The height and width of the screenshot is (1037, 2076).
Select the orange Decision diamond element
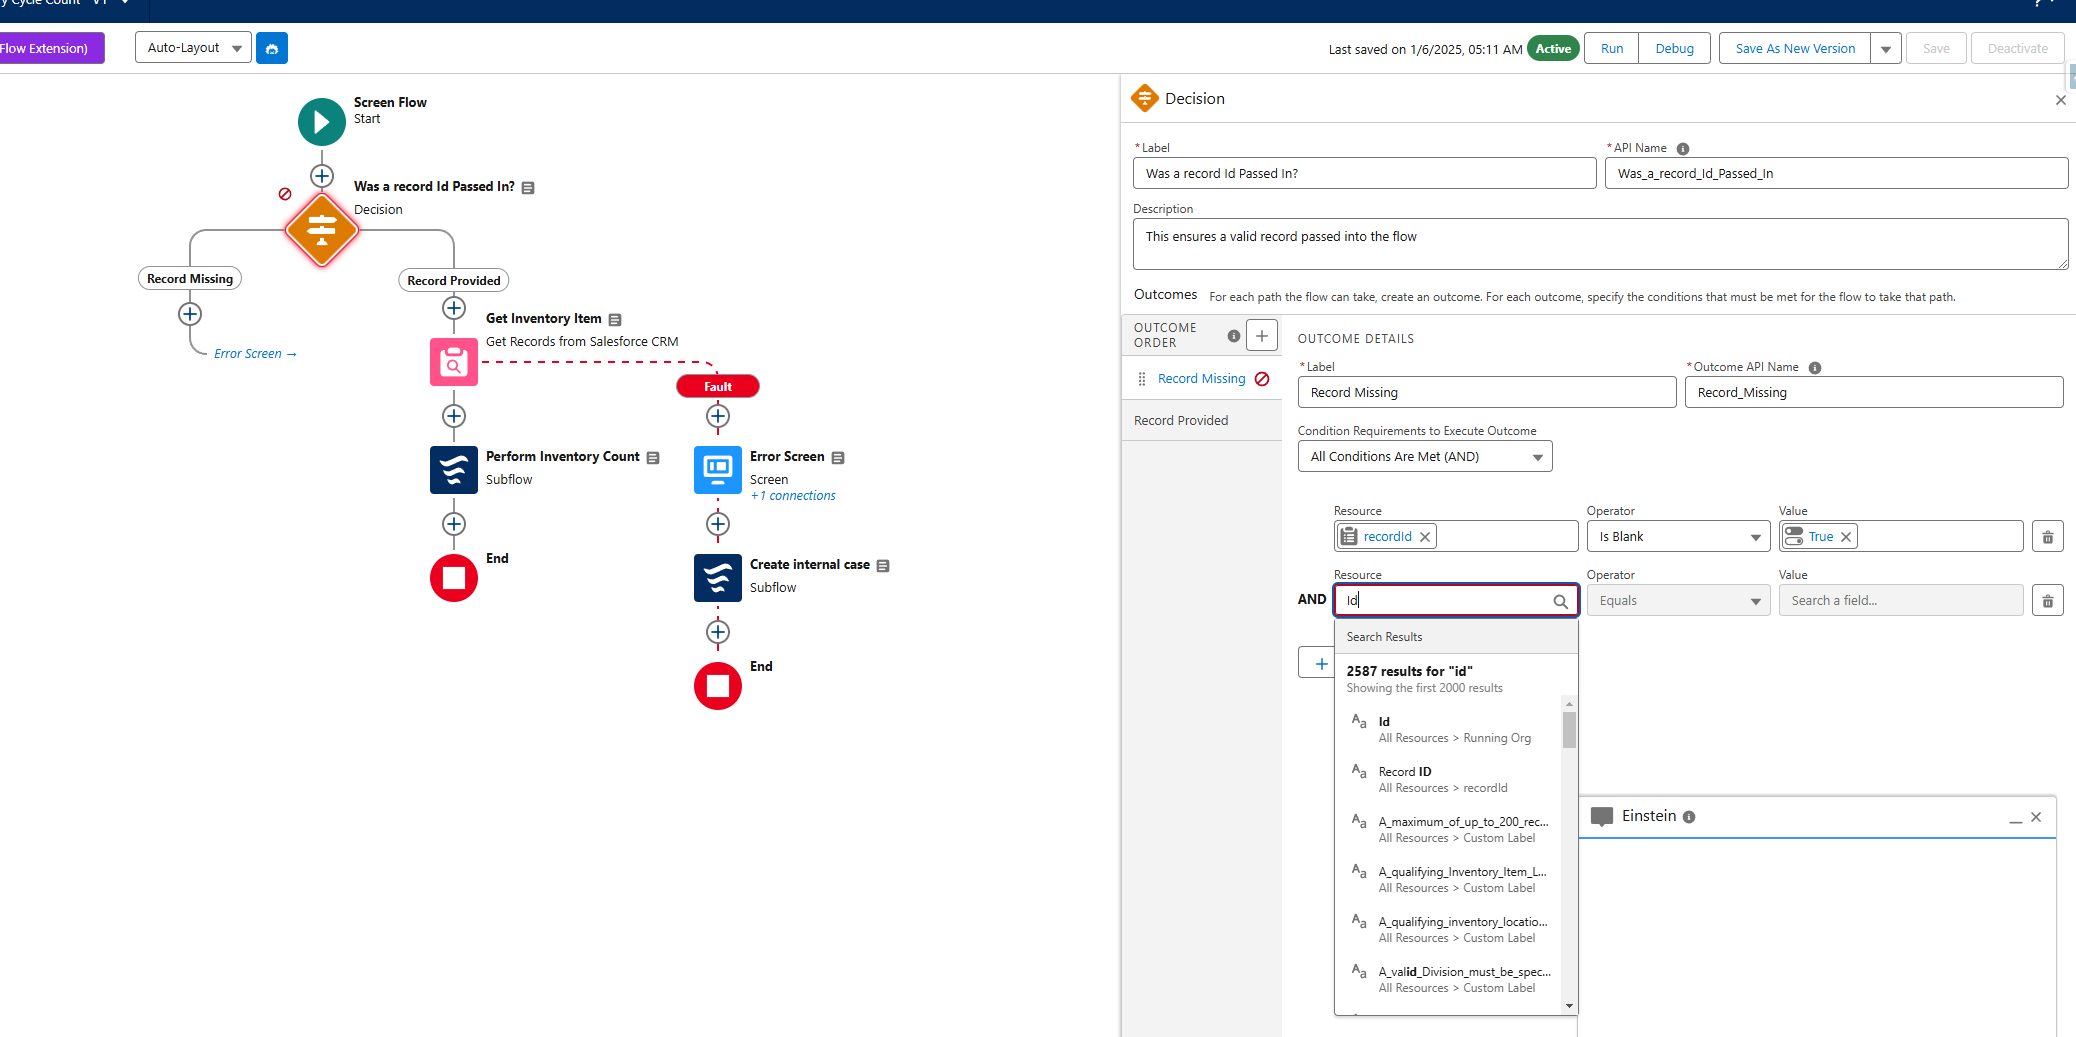click(x=321, y=230)
